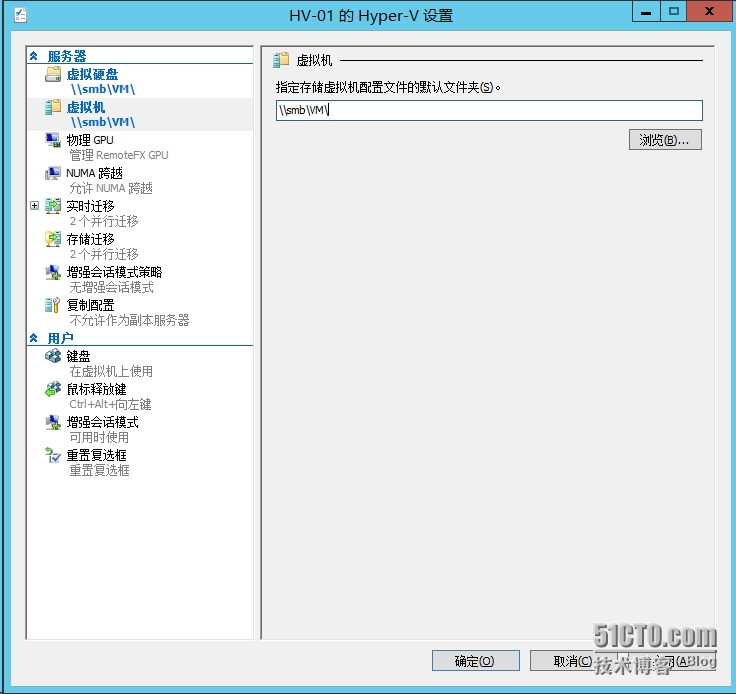Click the window icon in the title bar
Image resolution: width=736 pixels, height=694 pixels.
click(20, 15)
